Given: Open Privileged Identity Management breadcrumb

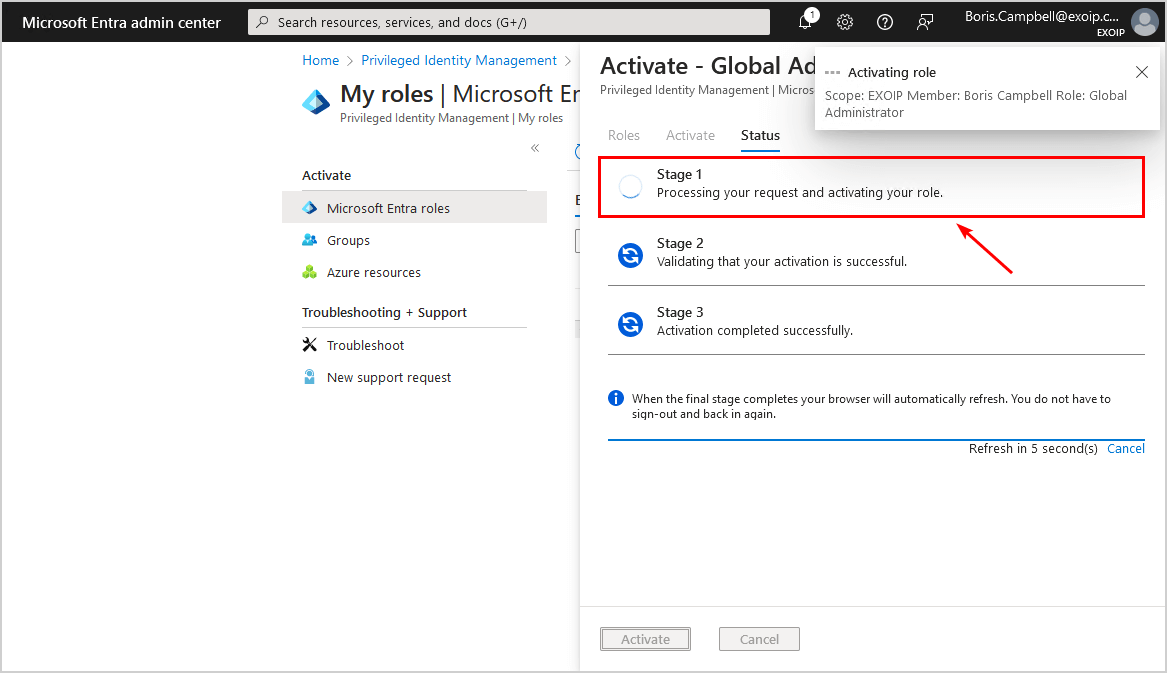Looking at the screenshot, I should point(459,60).
